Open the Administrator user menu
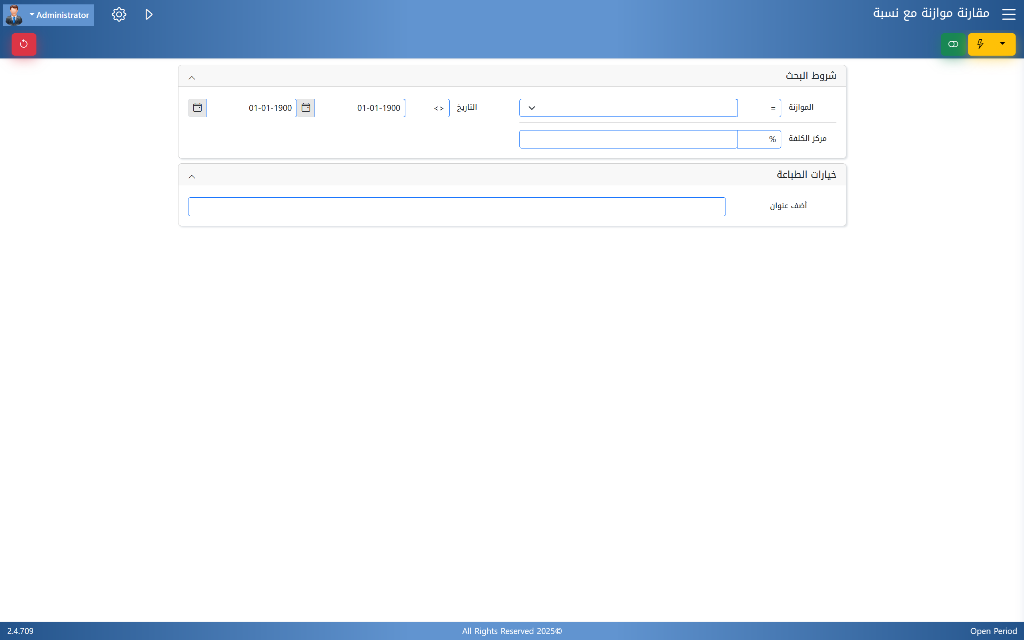 [x=60, y=15]
